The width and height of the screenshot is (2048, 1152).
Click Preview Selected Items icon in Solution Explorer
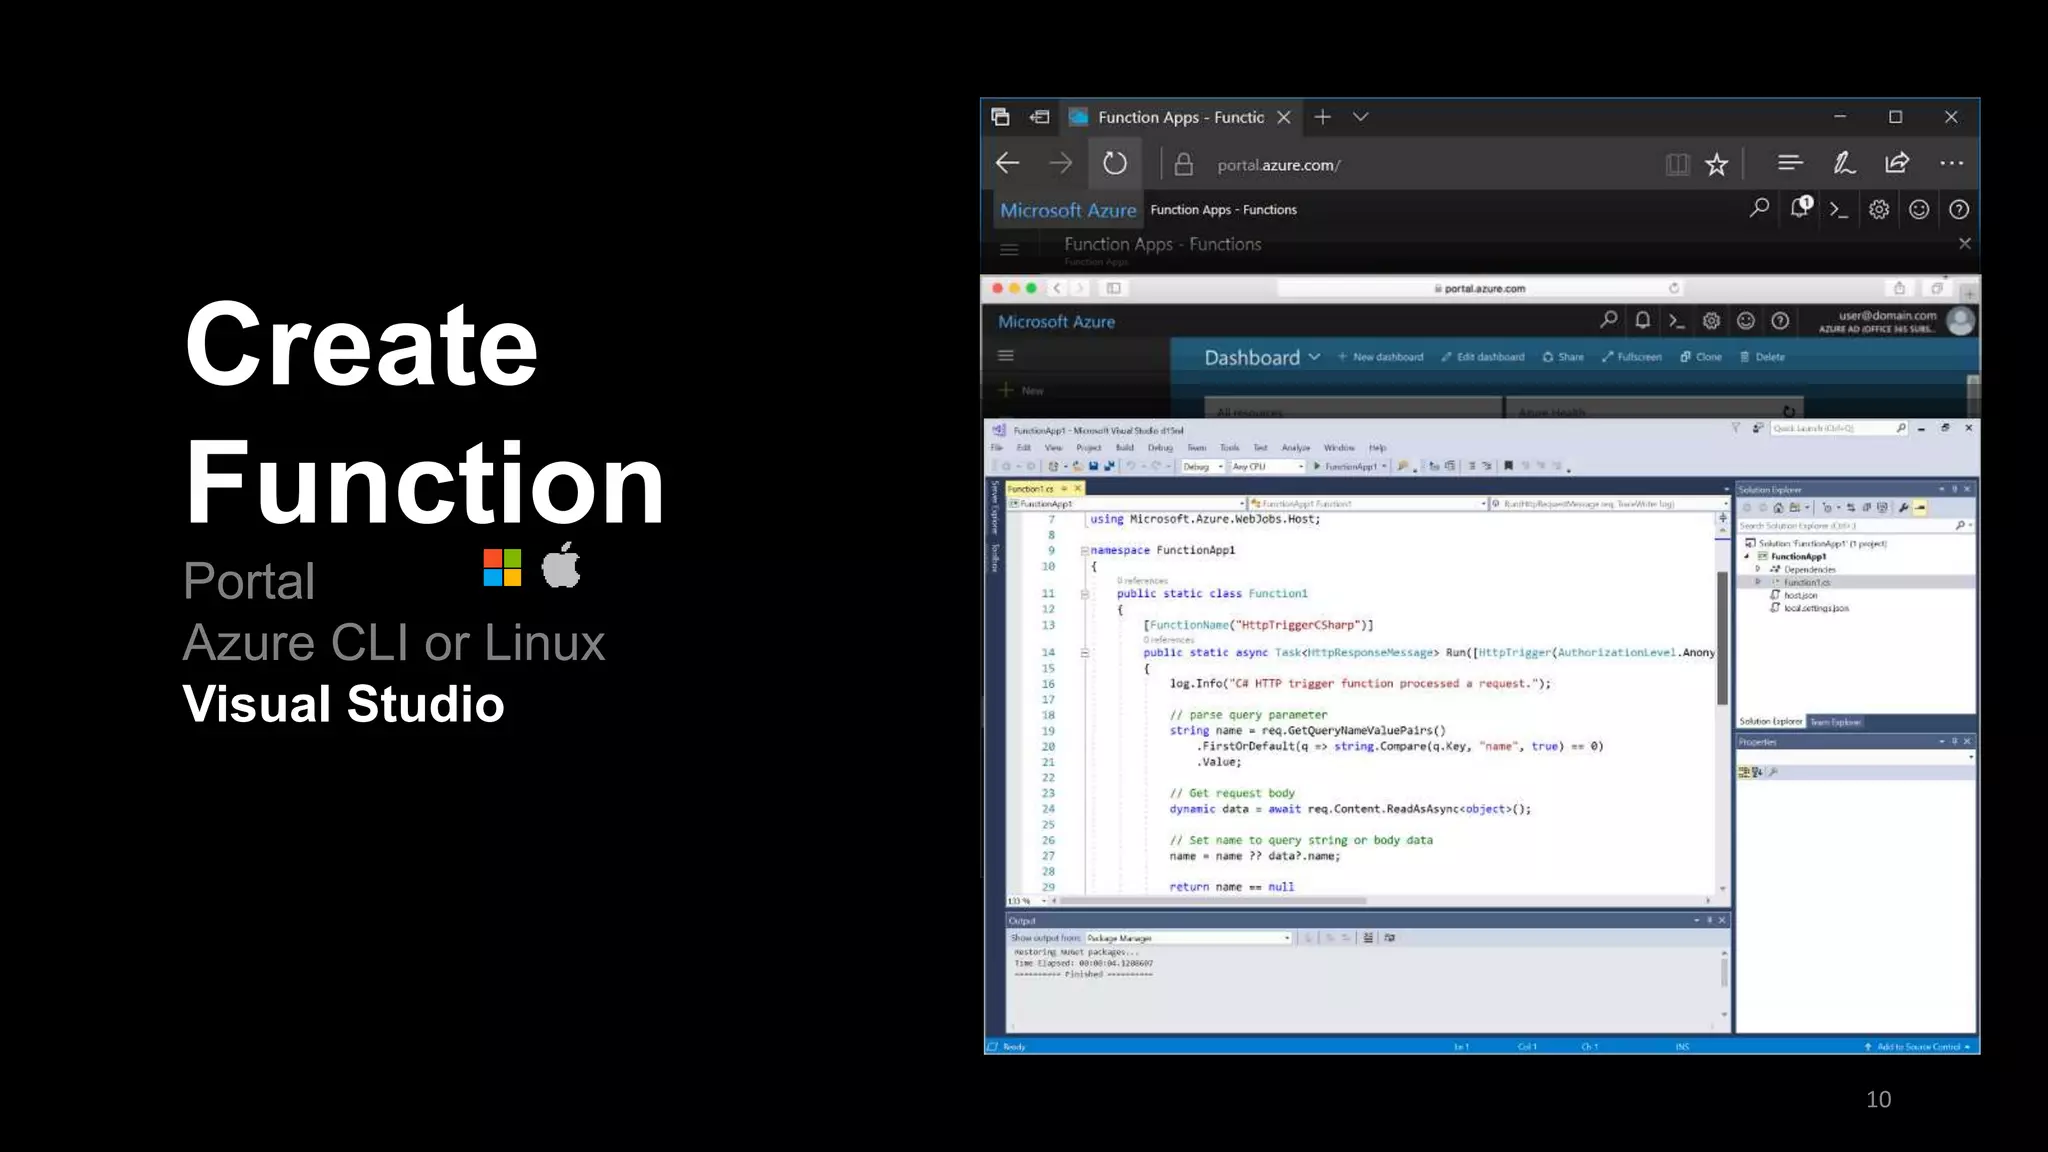[x=1920, y=508]
